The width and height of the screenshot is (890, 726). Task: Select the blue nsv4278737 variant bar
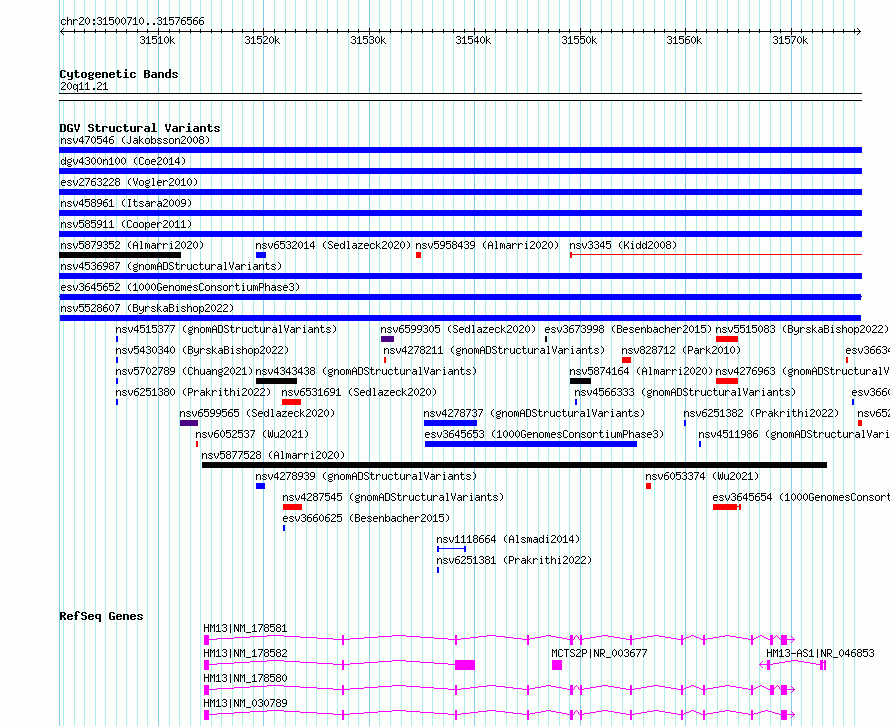click(x=450, y=423)
